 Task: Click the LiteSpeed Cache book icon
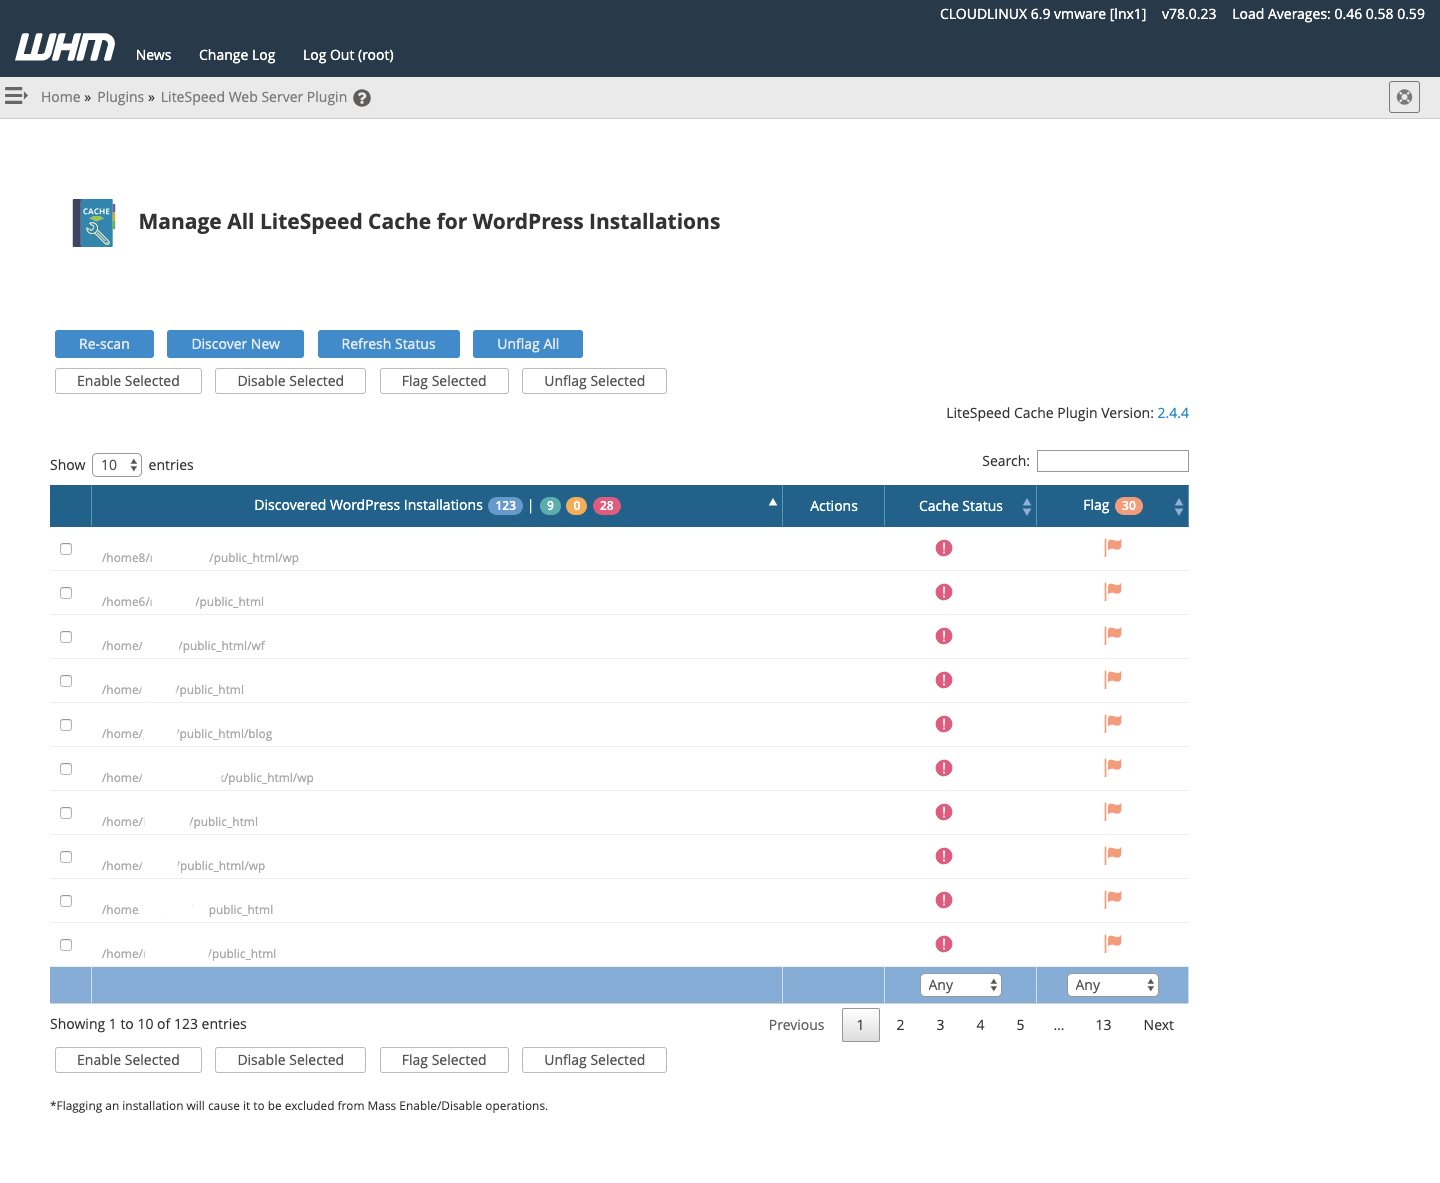[x=94, y=222]
